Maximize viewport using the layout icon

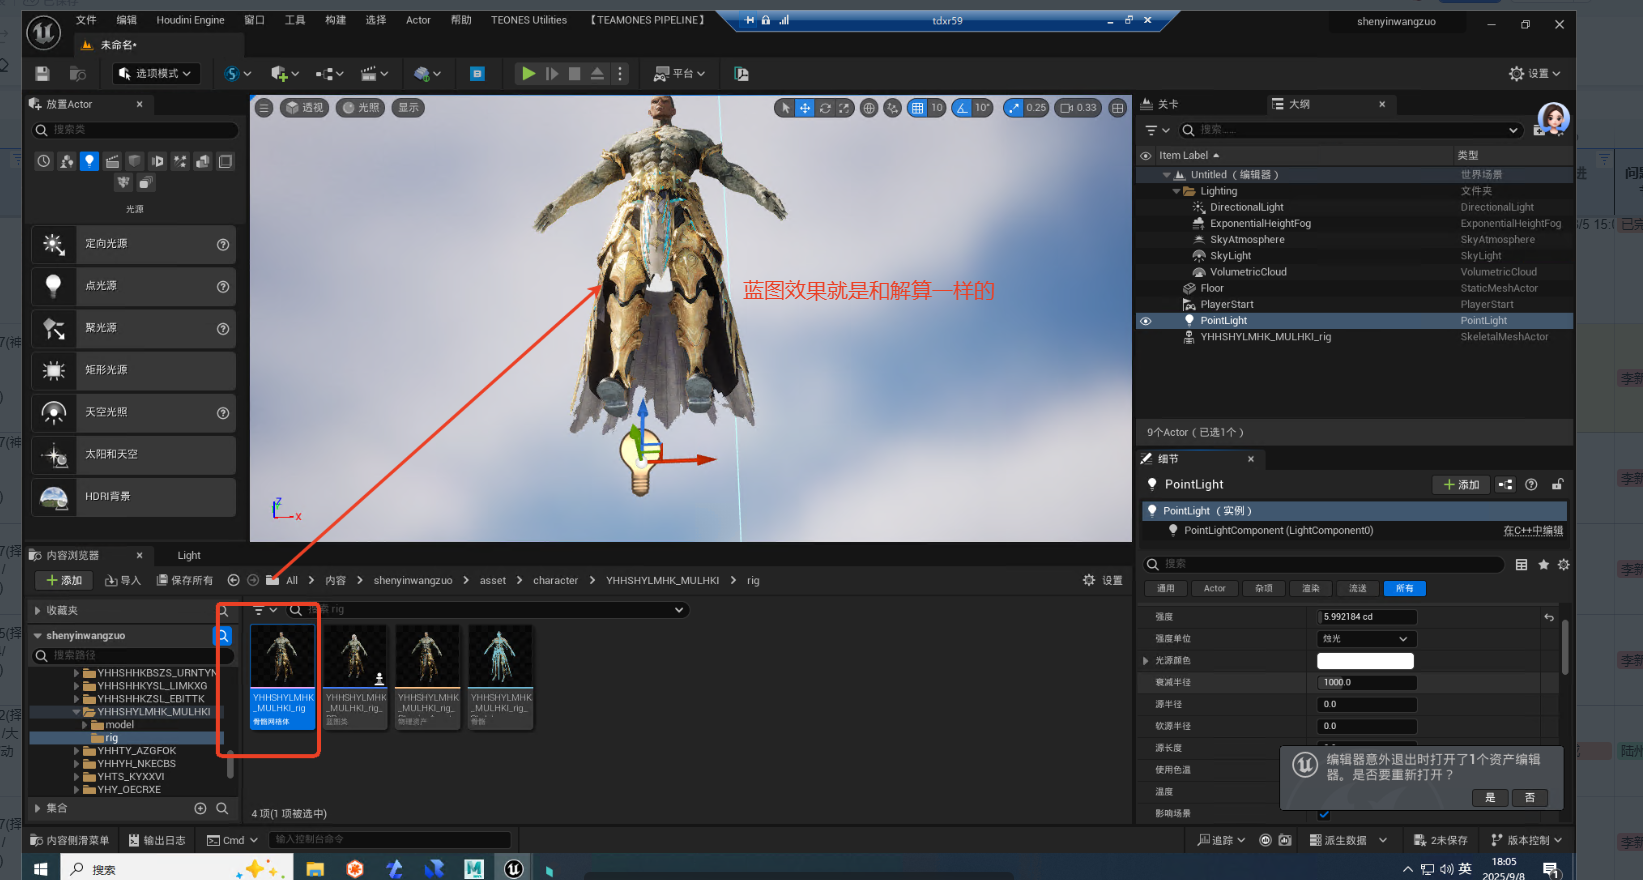click(1118, 108)
